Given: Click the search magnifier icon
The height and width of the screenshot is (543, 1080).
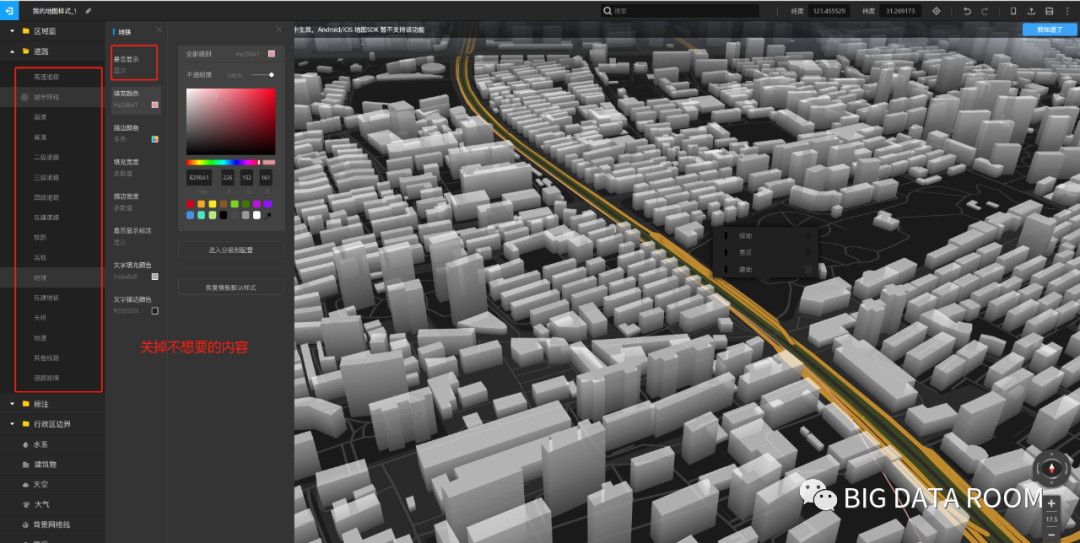Looking at the screenshot, I should coord(607,11).
